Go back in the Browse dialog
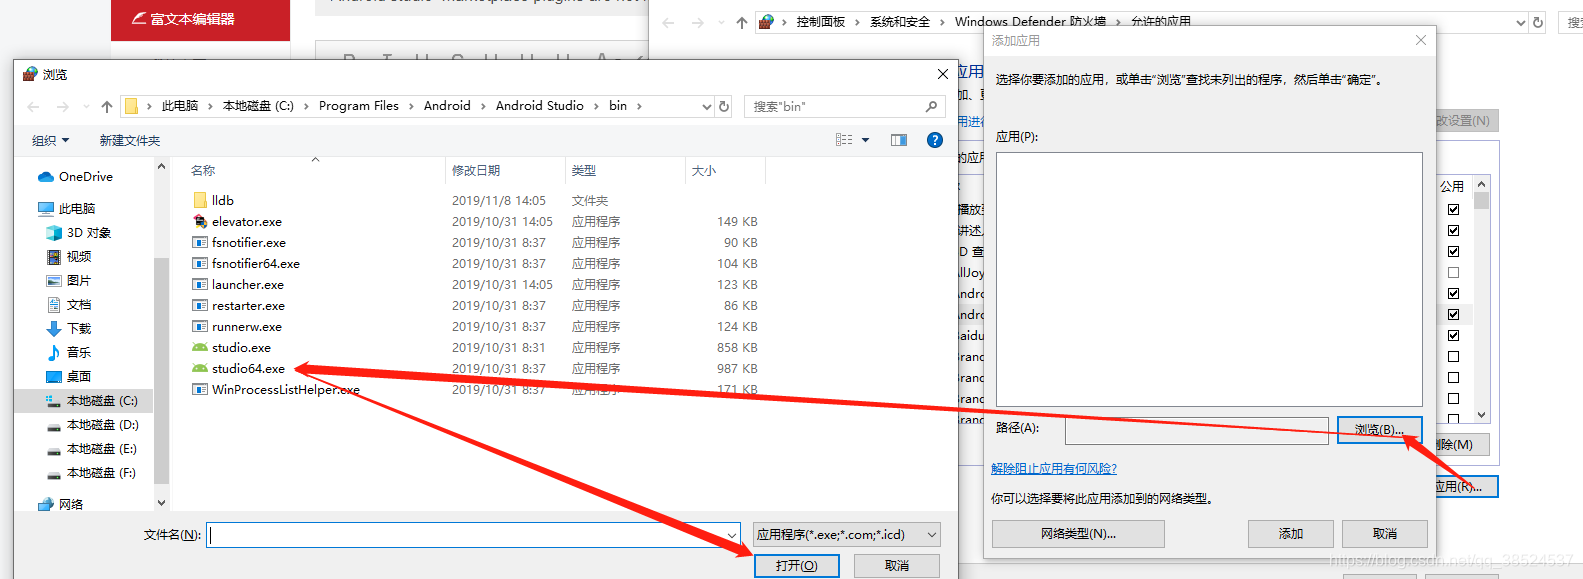The height and width of the screenshot is (579, 1583). 33,106
